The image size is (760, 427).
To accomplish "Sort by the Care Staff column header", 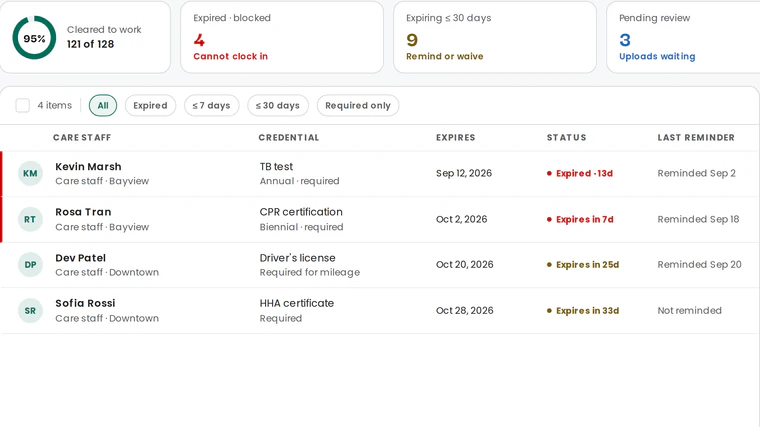I will coord(82,138).
